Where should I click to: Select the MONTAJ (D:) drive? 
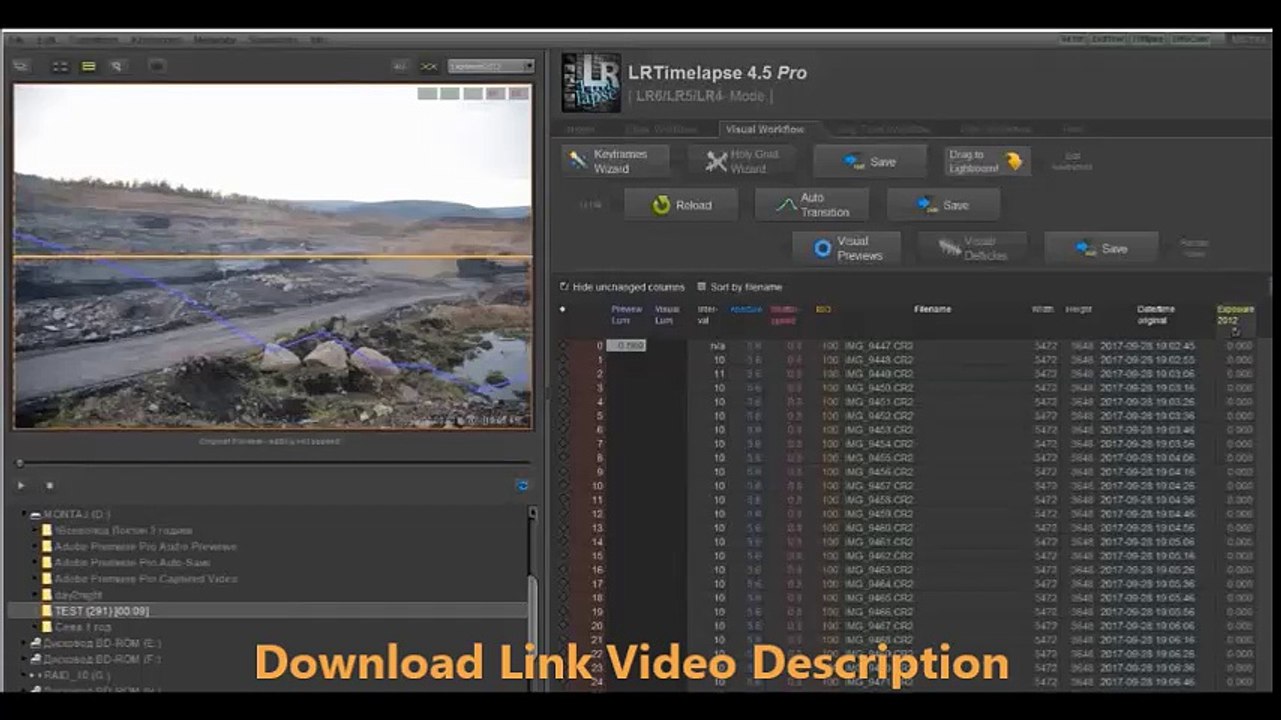click(x=77, y=514)
